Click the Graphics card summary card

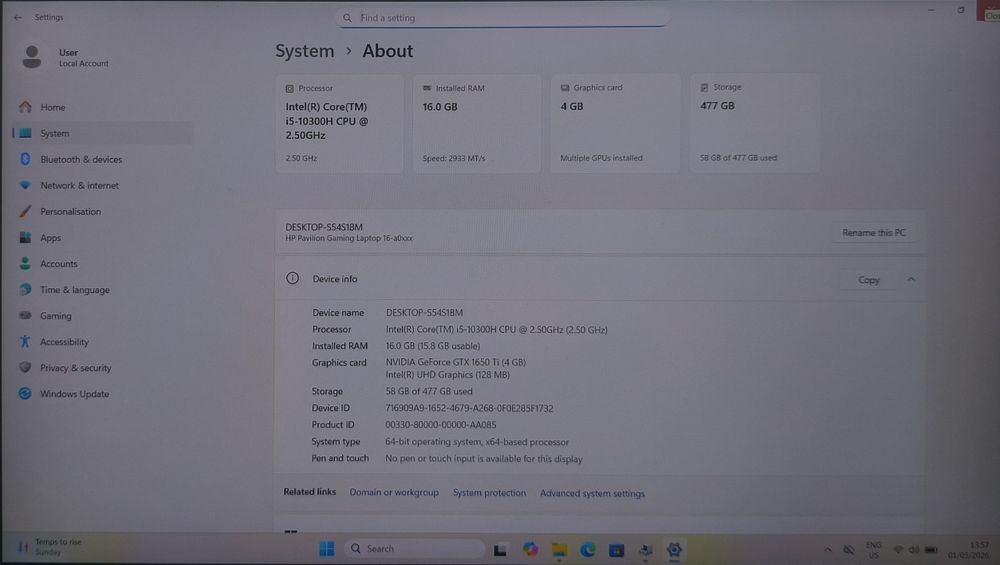[x=615, y=123]
